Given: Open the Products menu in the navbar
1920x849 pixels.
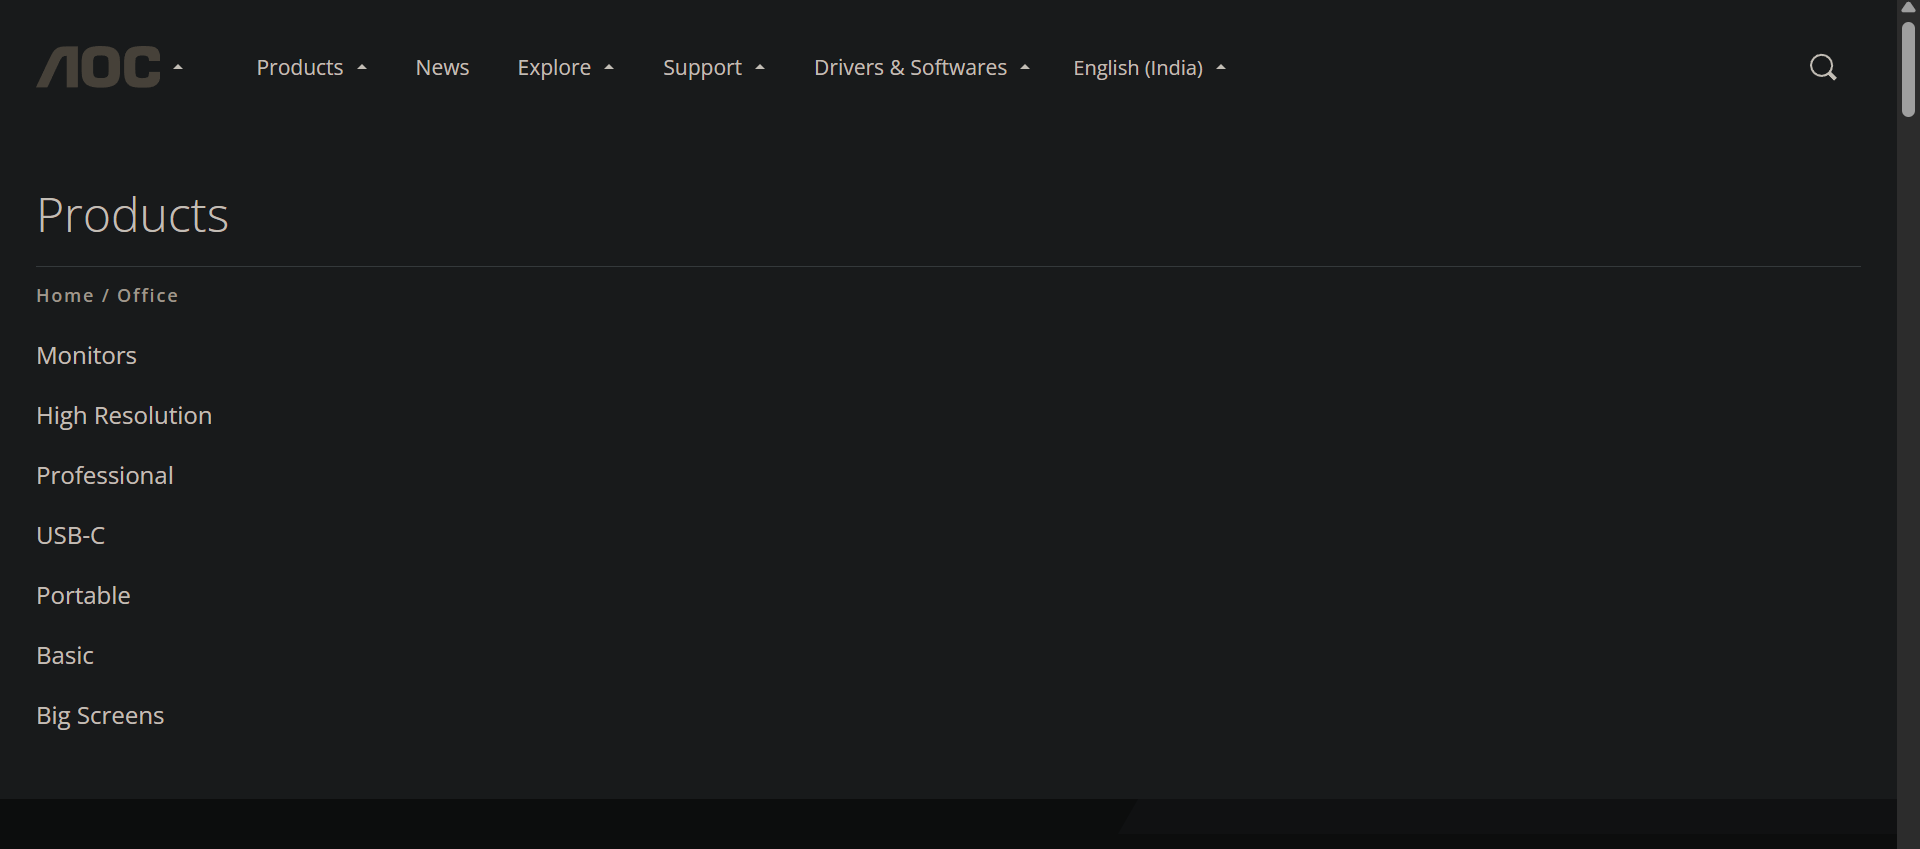Looking at the screenshot, I should (x=300, y=67).
